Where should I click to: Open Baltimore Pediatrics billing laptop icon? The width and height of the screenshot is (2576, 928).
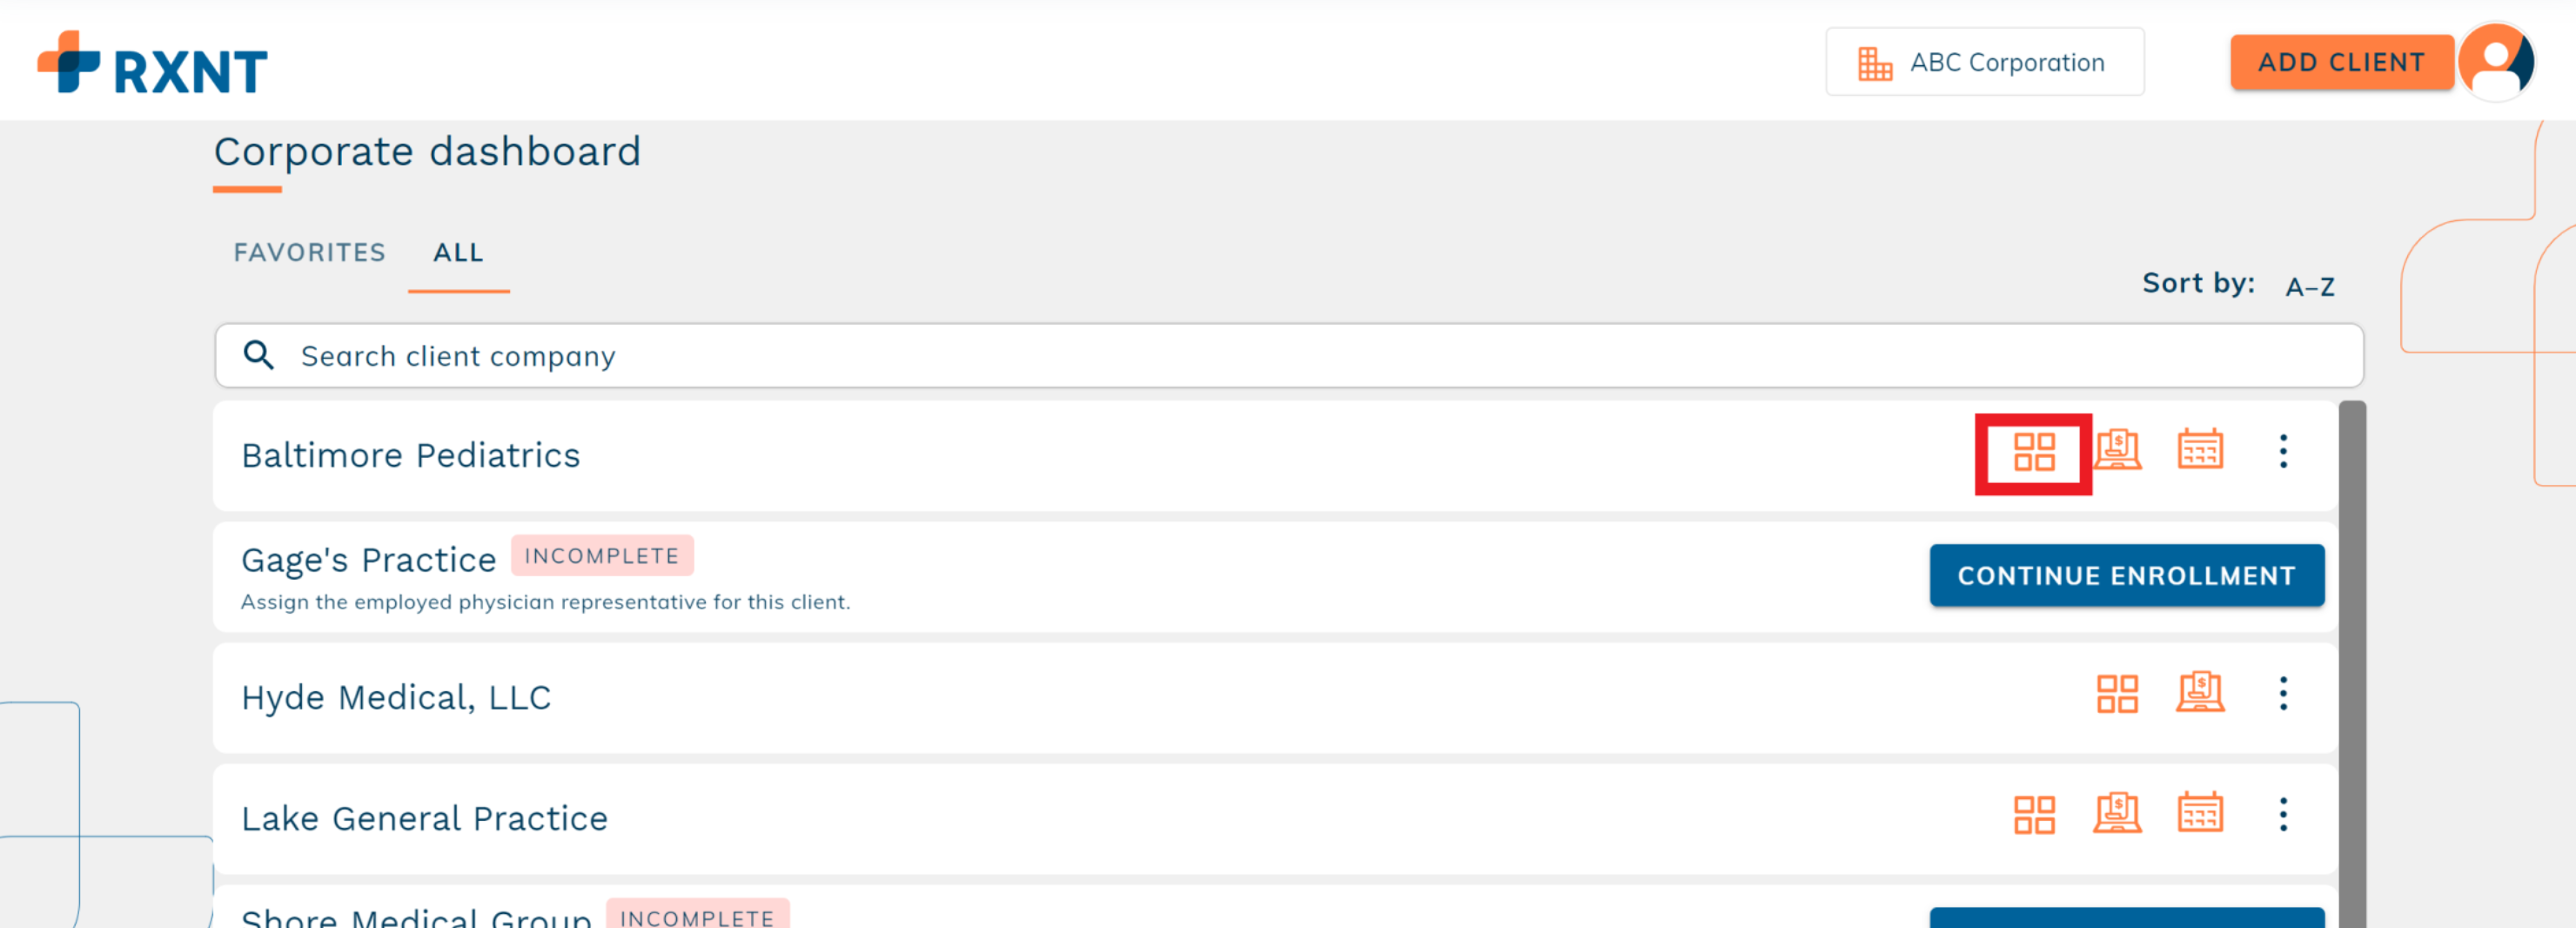pos(2117,450)
